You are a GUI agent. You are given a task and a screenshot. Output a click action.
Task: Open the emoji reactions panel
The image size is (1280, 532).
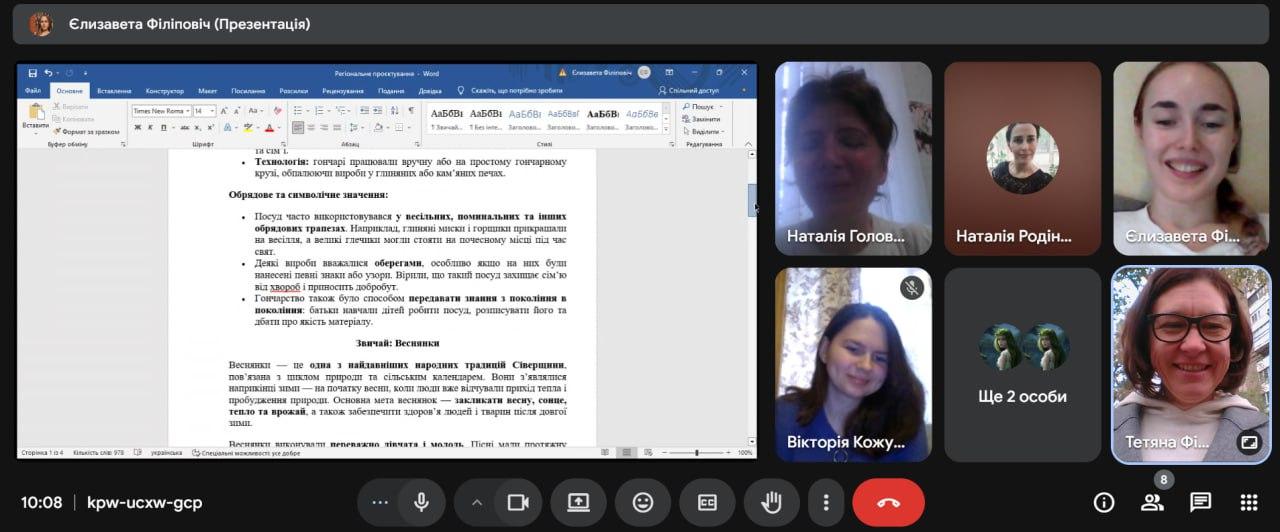pyautogui.click(x=643, y=502)
